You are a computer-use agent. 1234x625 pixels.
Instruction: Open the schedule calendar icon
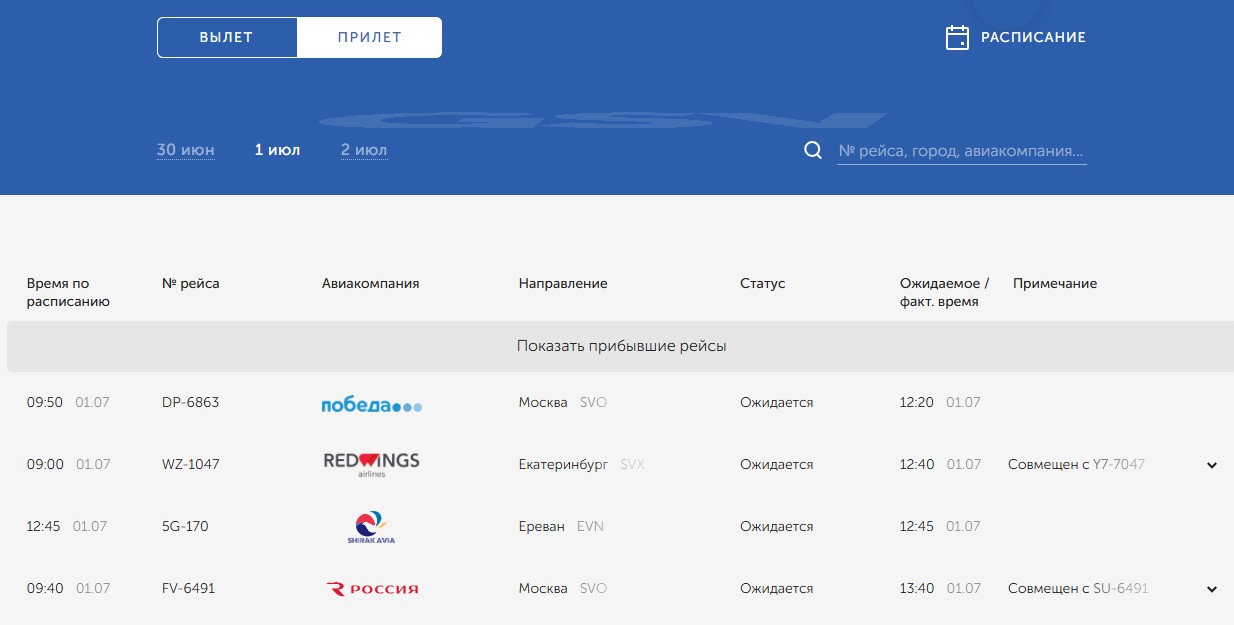pos(957,37)
